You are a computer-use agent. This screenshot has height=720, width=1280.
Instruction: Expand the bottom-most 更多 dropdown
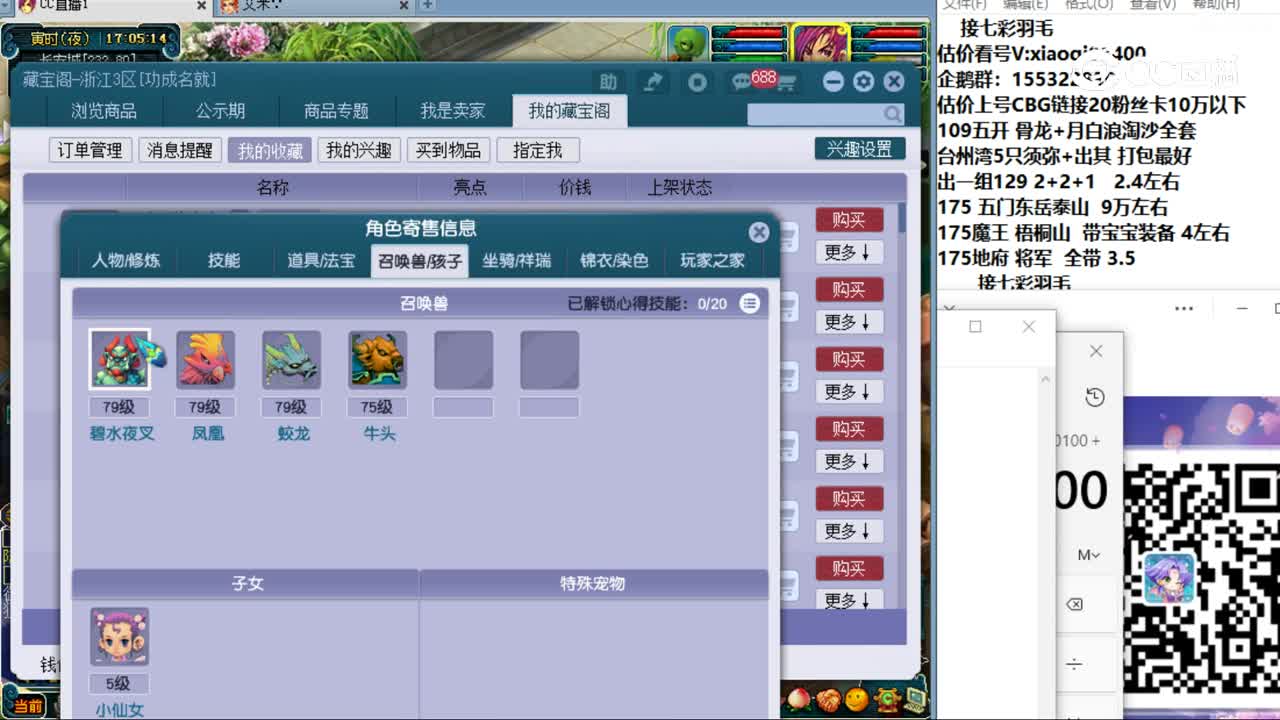coord(849,600)
